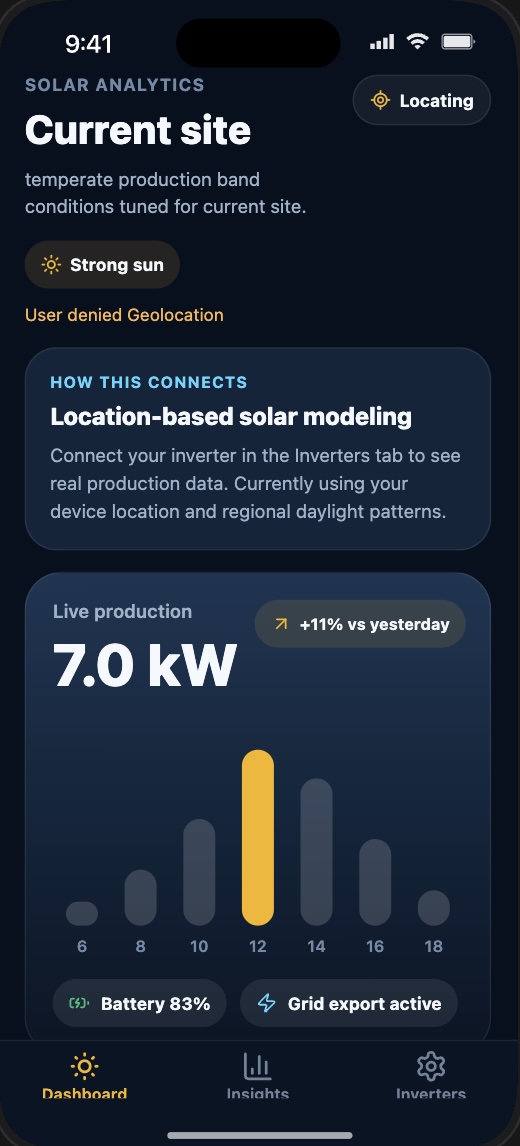
Task: Tap the Grid export active chip
Action: 349,1003
